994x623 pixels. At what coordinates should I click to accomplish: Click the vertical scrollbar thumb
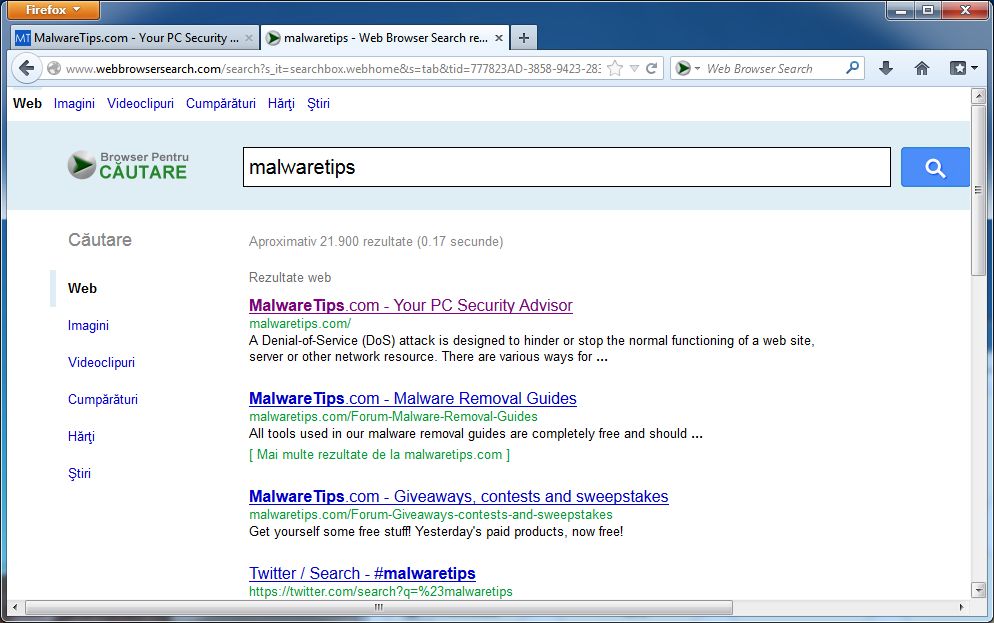point(978,190)
